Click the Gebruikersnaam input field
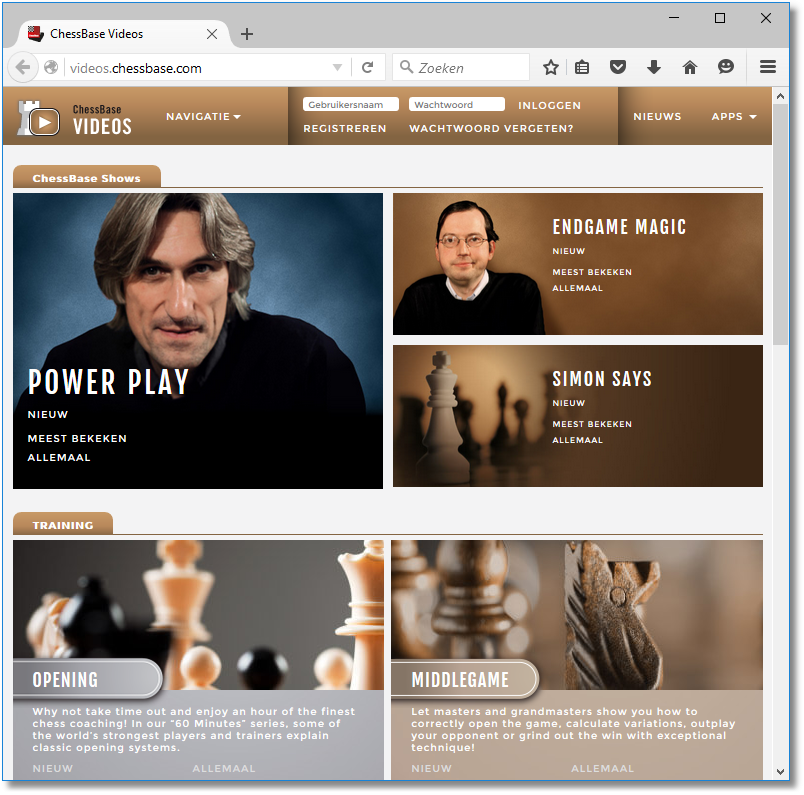Image resolution: width=804 pixels, height=795 pixels. coord(352,105)
